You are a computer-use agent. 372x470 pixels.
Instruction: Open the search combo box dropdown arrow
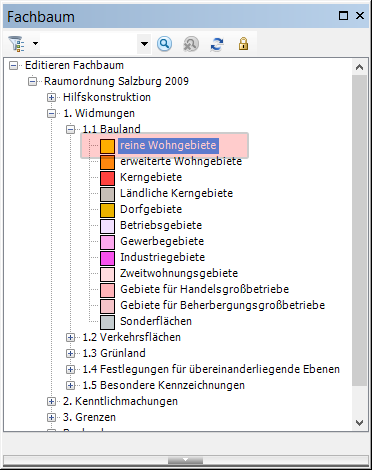click(144, 44)
